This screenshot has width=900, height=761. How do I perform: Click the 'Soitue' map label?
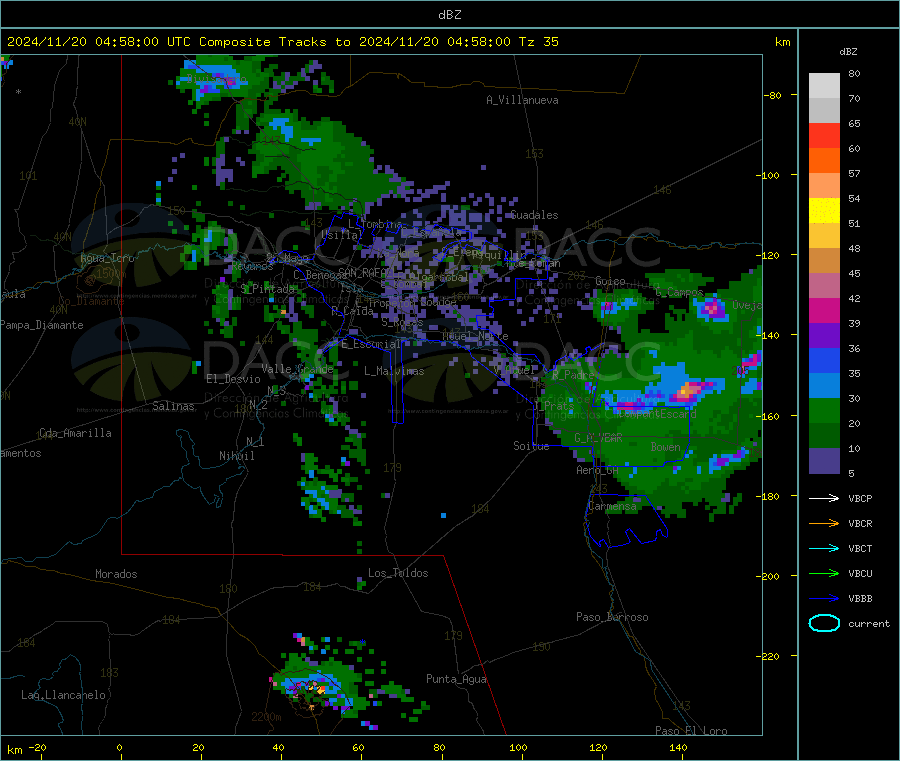531,446
